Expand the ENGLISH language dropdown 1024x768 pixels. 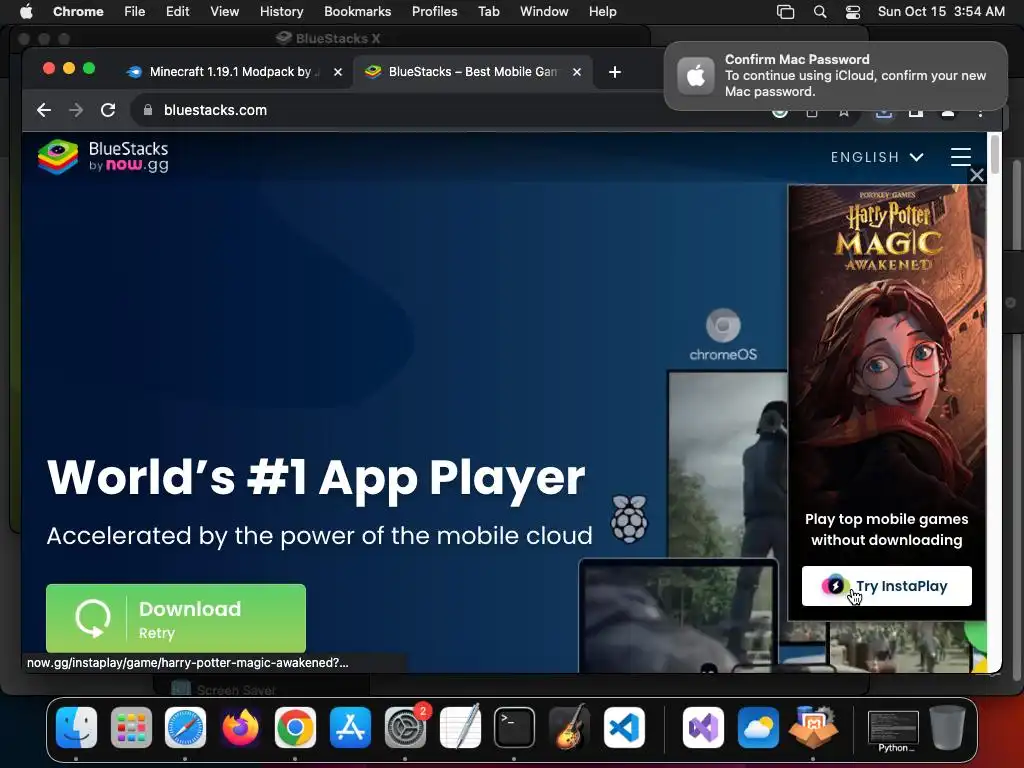[877, 157]
